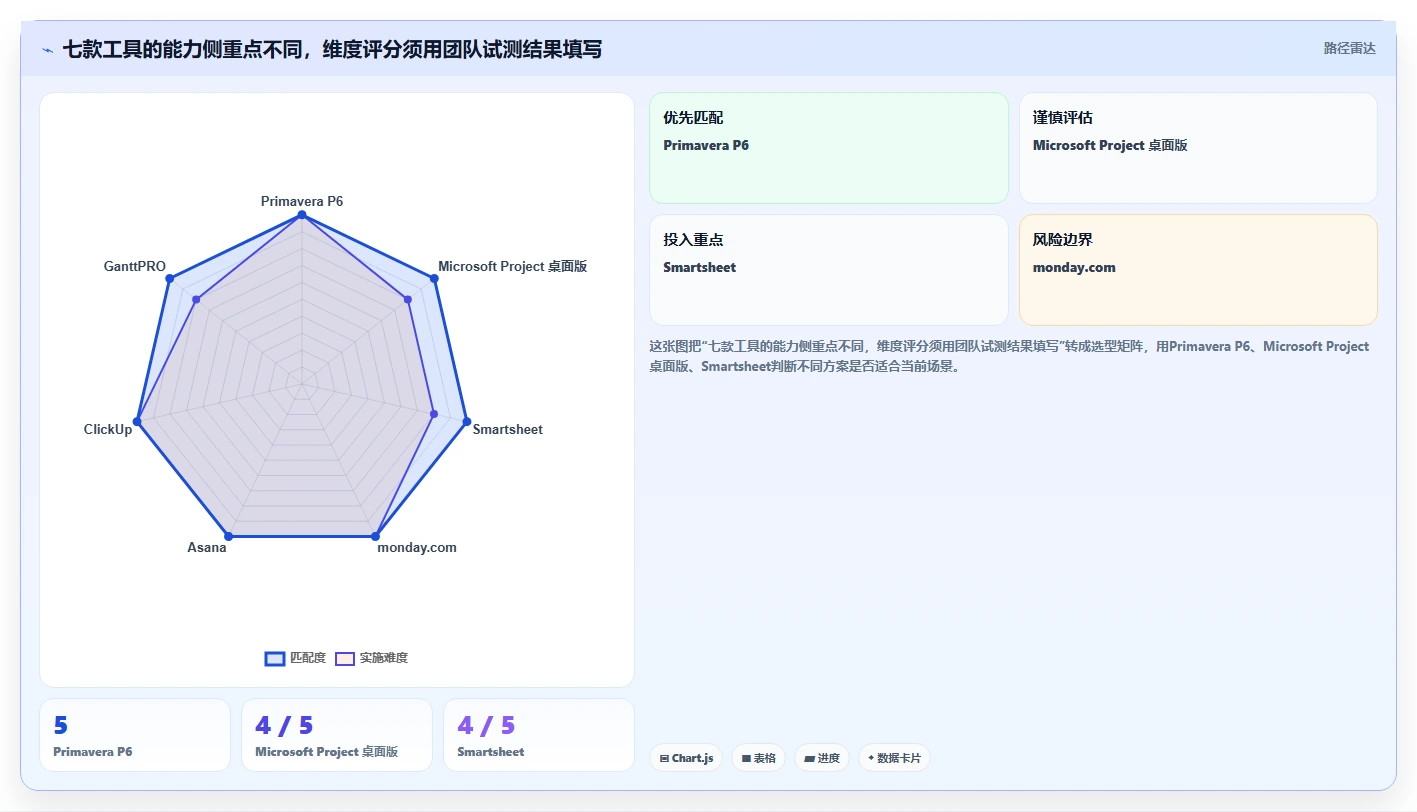
Task: Click the 进度 tag
Action: [x=822, y=758]
